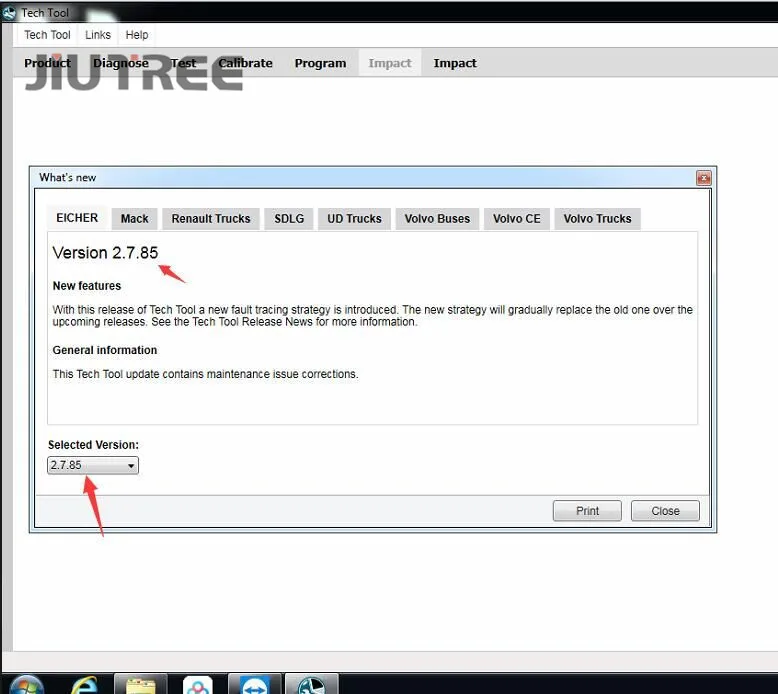The width and height of the screenshot is (778, 694).
Task: Open Windows Start menu orb
Action: 27,685
